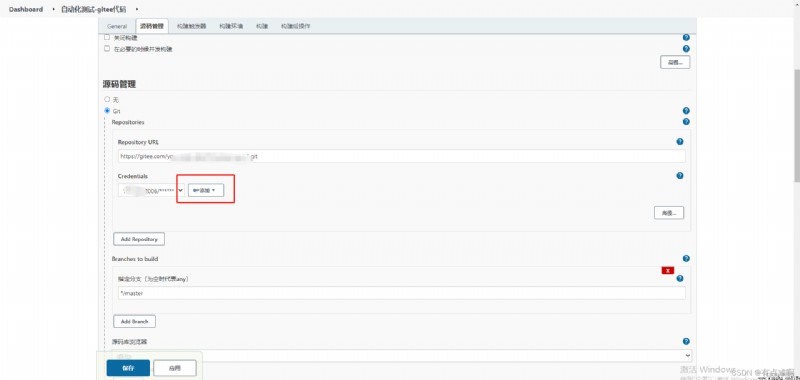The width and height of the screenshot is (800, 380).
Task: Apply changes with 应用 button
Action: pyautogui.click(x=175, y=368)
